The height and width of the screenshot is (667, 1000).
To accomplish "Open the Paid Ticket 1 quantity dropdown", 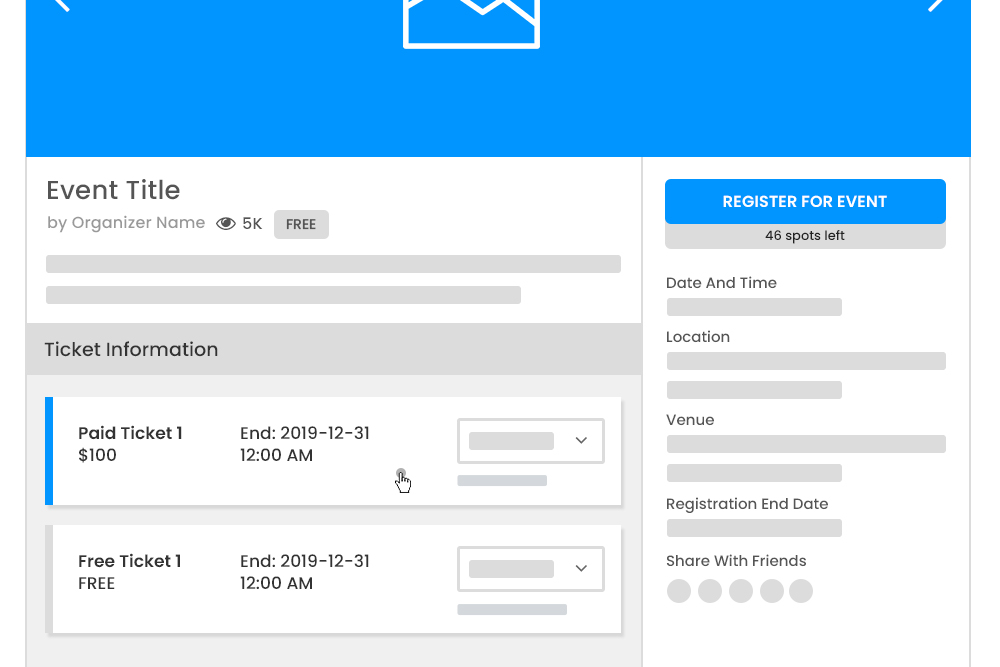I will point(530,440).
